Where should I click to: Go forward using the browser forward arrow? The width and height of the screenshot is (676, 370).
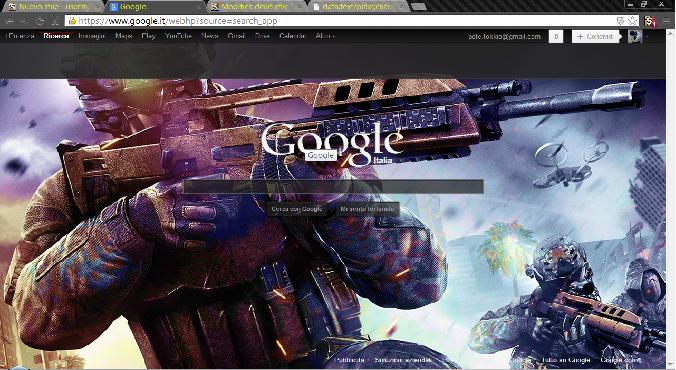[x=24, y=21]
